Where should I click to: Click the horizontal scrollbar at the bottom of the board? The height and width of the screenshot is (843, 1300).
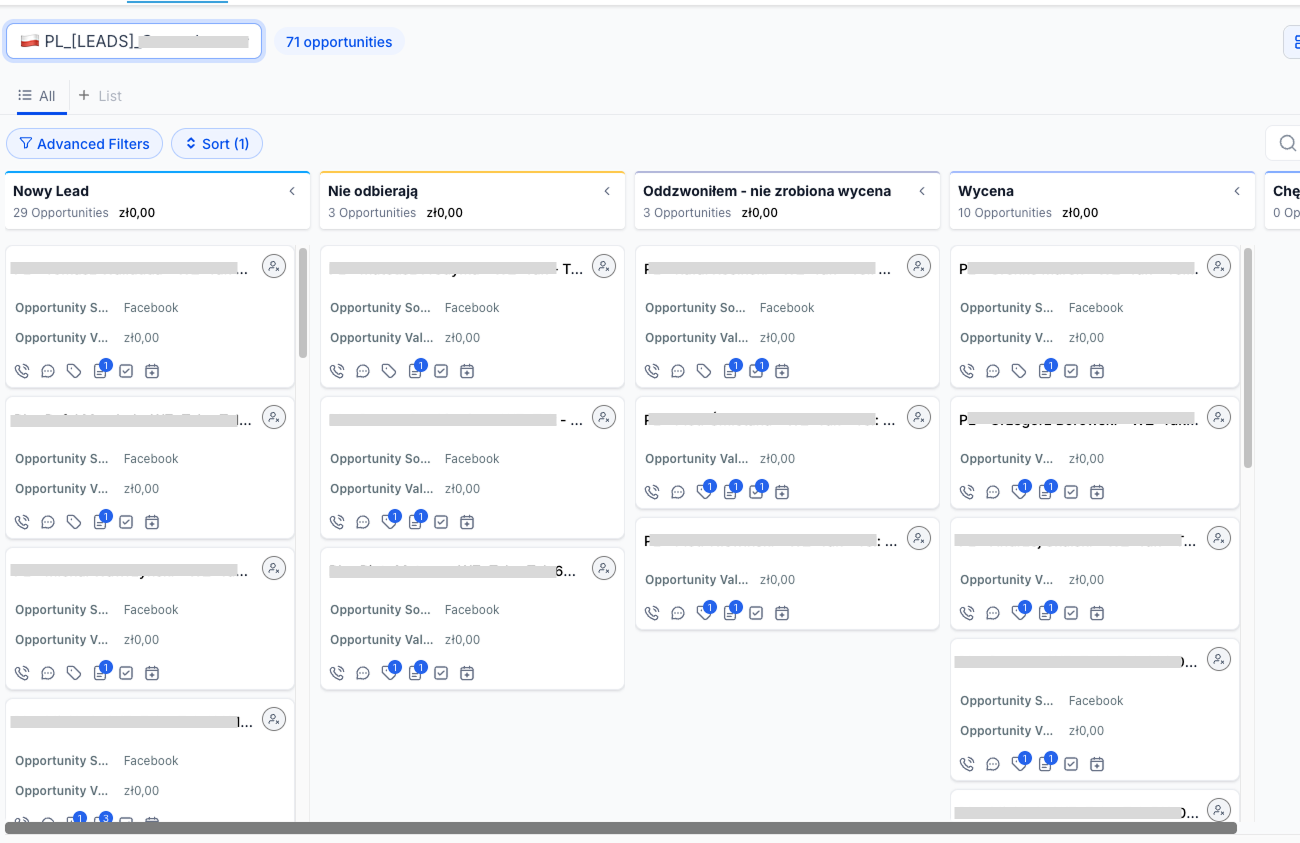click(620, 828)
